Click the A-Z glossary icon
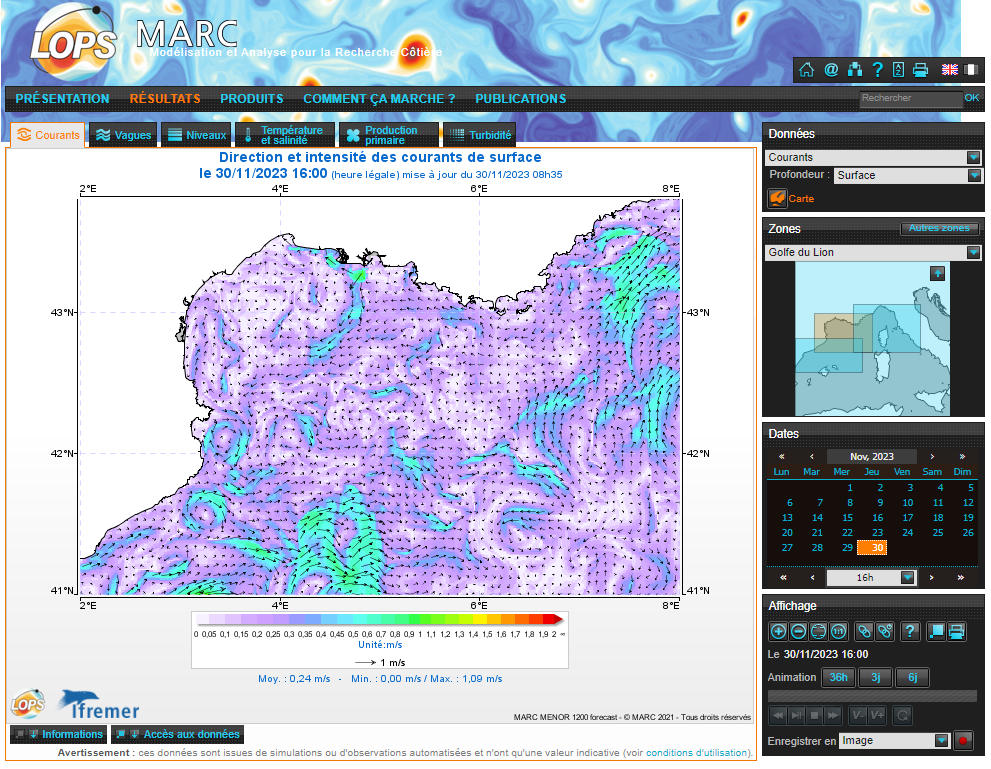Screen dimensions: 991x769 [898, 69]
